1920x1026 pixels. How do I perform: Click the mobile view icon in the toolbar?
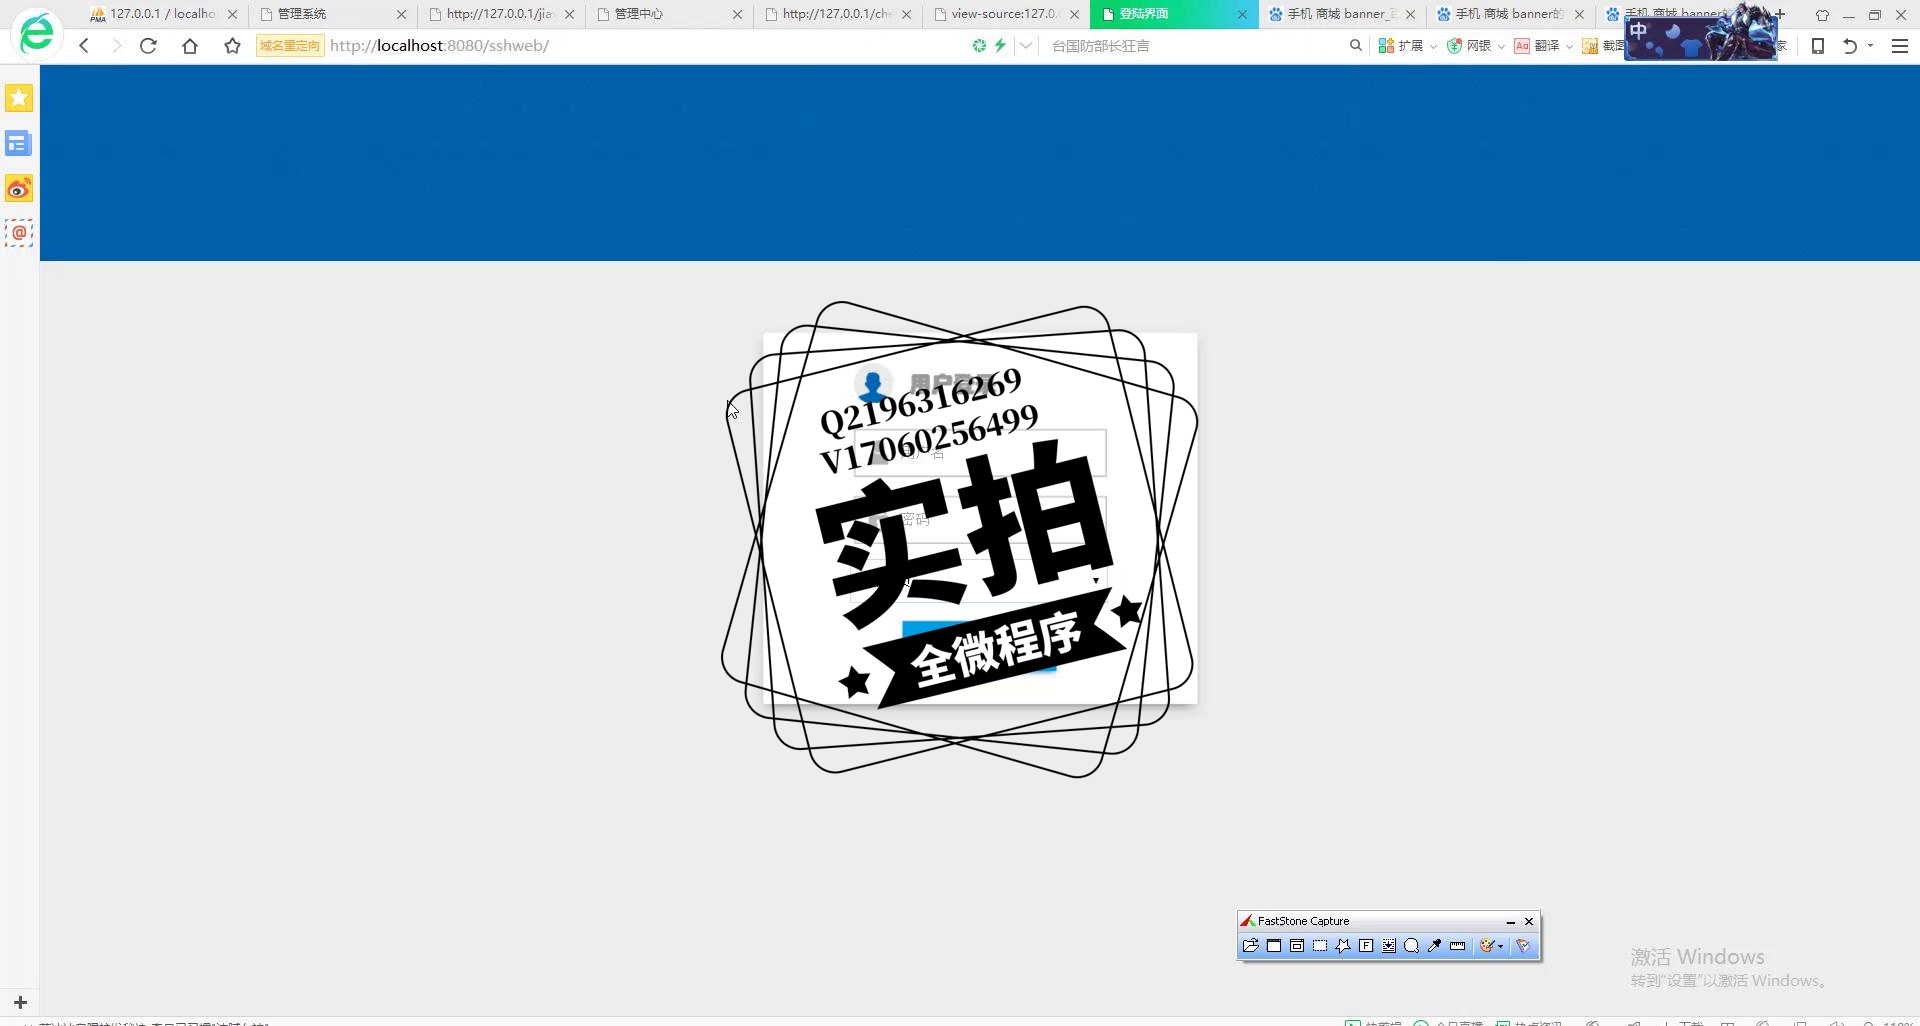point(1818,46)
